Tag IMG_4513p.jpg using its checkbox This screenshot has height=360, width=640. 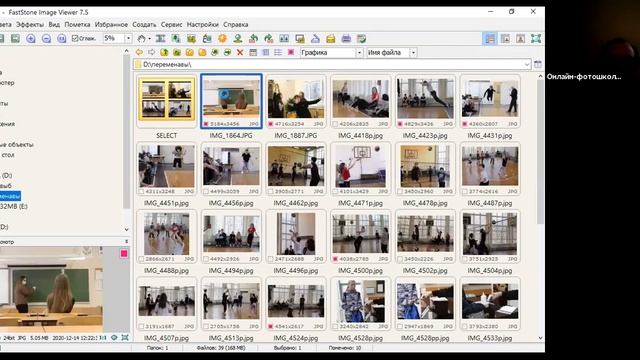click(206, 327)
